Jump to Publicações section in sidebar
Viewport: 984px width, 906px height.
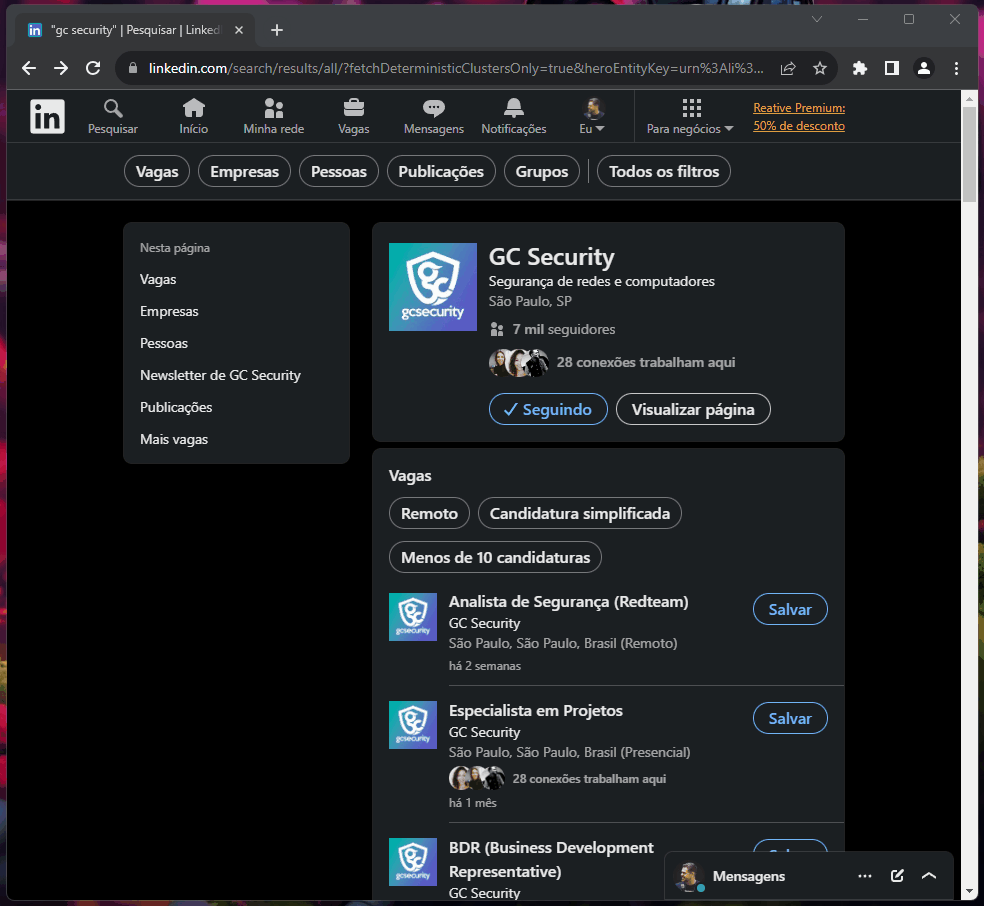(x=176, y=407)
